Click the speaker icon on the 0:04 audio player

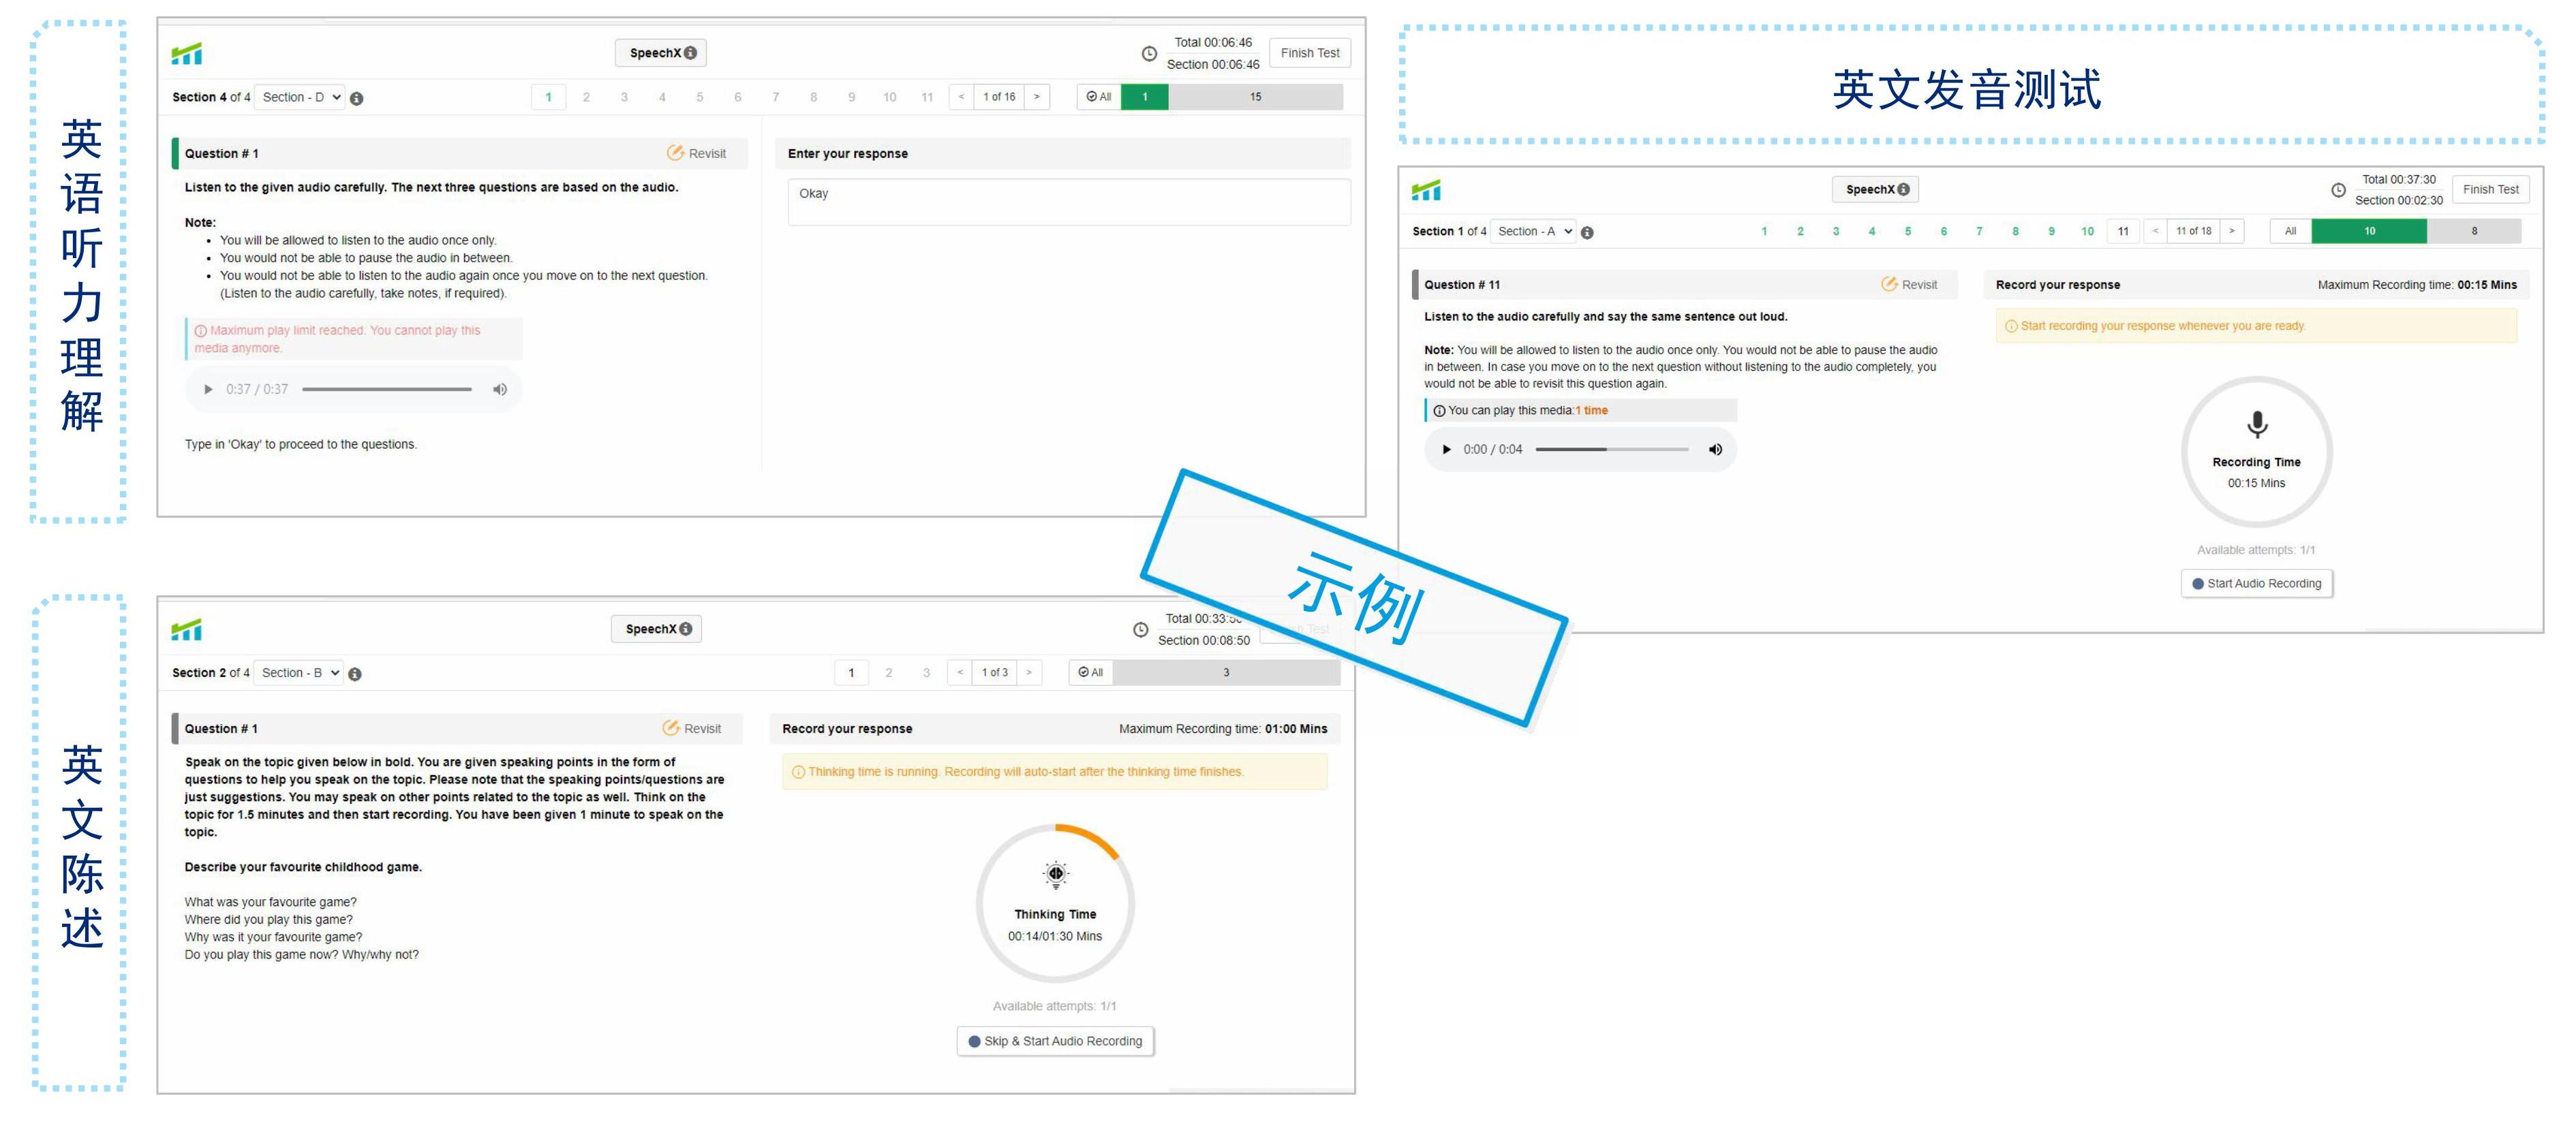[1715, 449]
